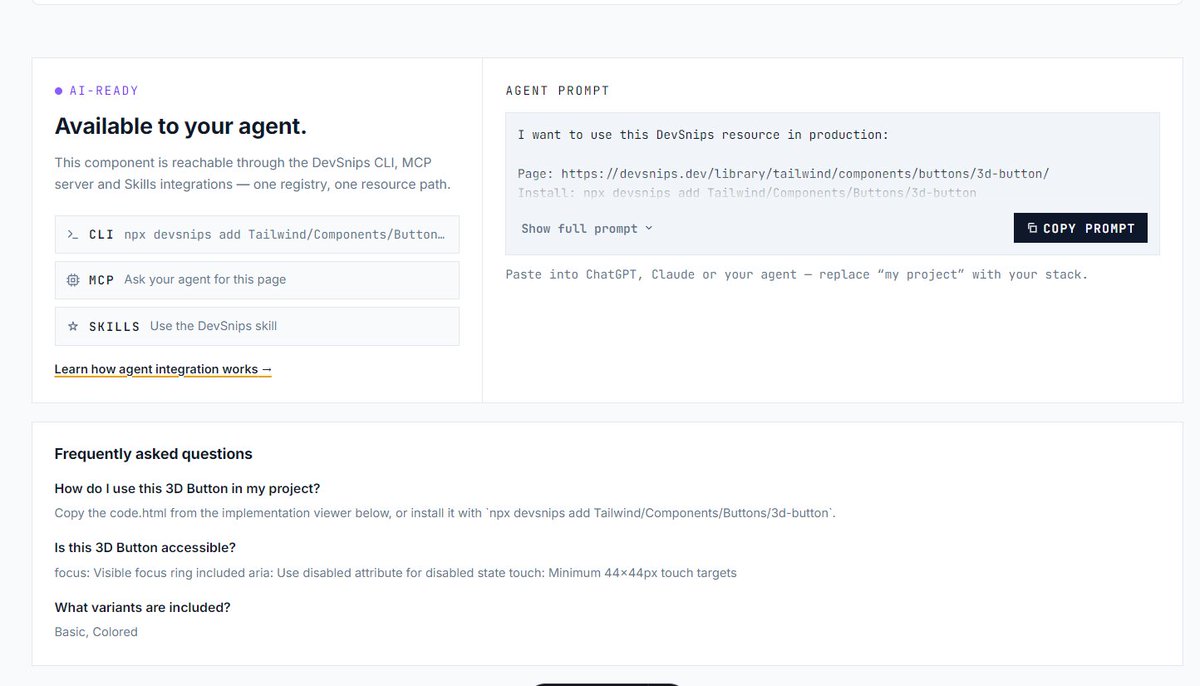Open Learn how agent integration works link
Image resolution: width=1200 pixels, height=686 pixels.
pos(163,369)
